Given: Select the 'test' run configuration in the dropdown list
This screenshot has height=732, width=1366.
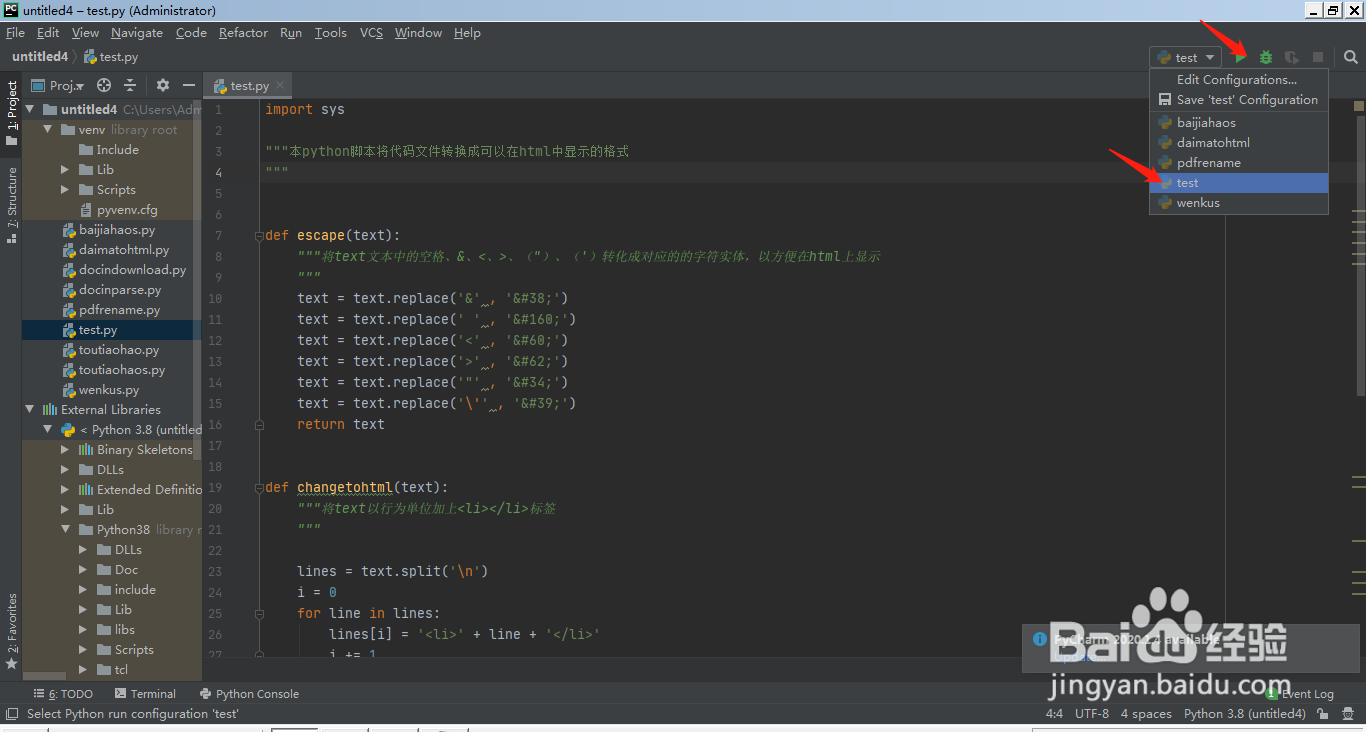Looking at the screenshot, I should pyautogui.click(x=1239, y=183).
